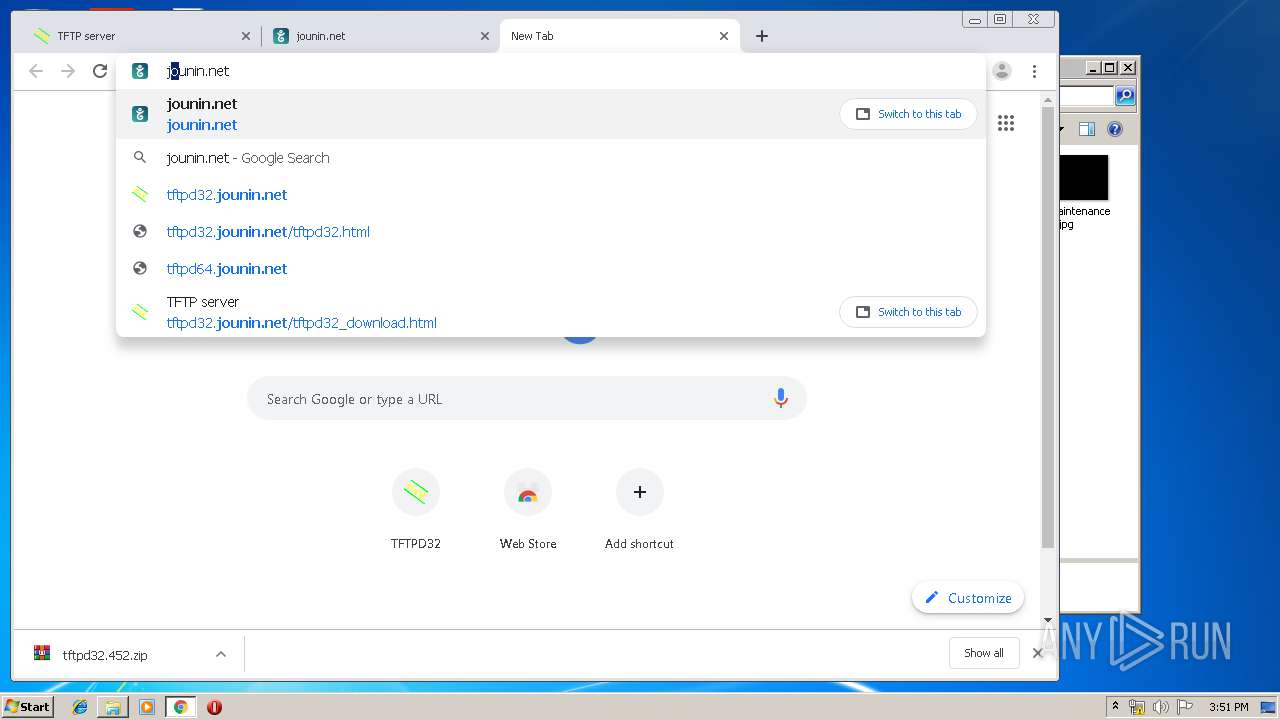Expand tftpd32.452.zip download options chevron
The image size is (1280, 720).
221,655
